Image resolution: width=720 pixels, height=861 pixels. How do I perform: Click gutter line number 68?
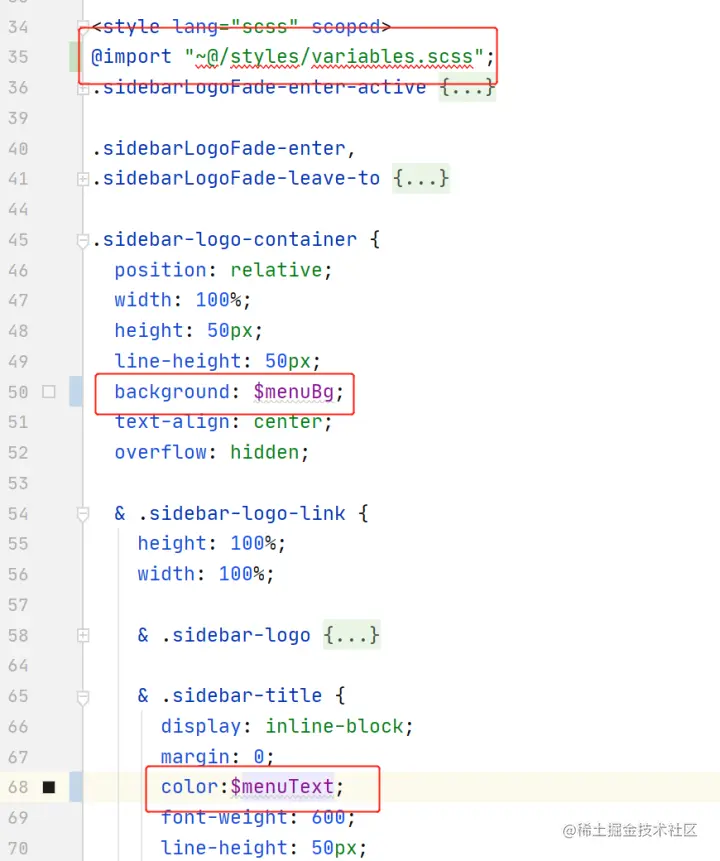(18, 787)
